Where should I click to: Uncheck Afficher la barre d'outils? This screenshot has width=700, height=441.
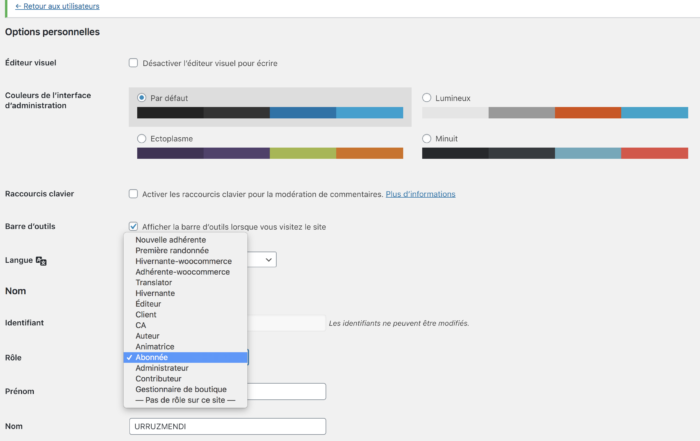133,226
